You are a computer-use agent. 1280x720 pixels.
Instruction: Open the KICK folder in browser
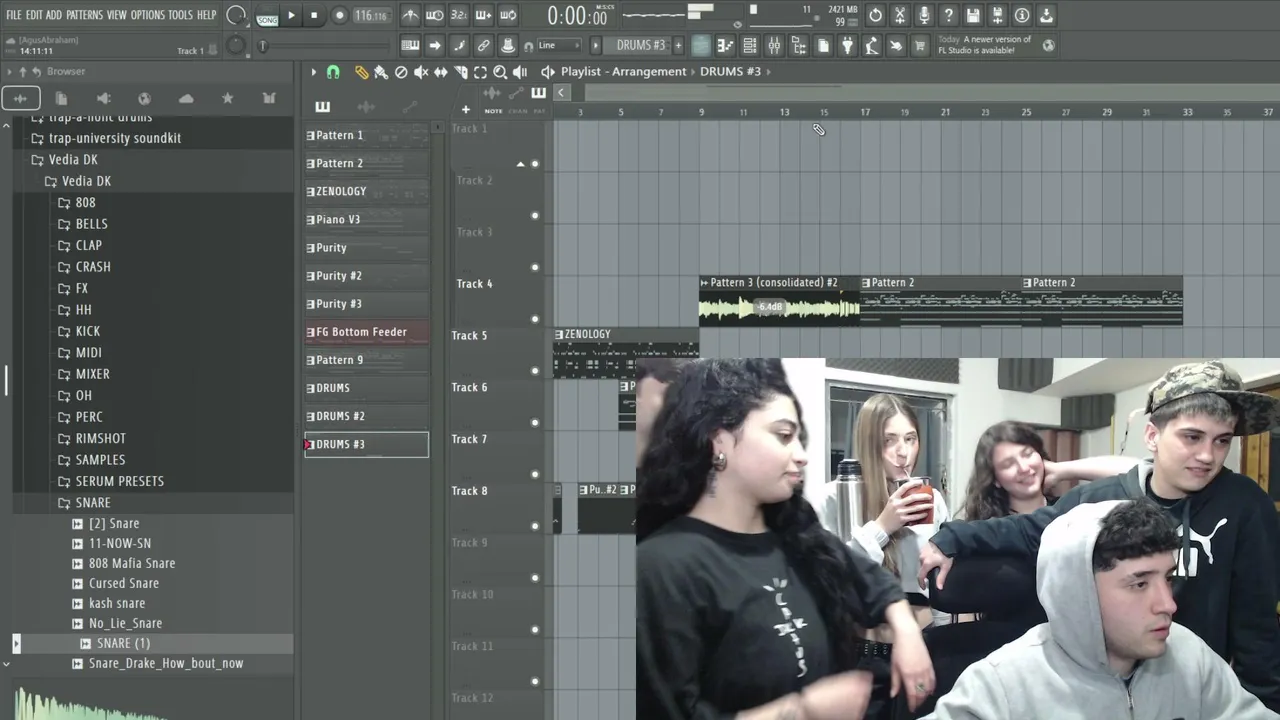88,331
